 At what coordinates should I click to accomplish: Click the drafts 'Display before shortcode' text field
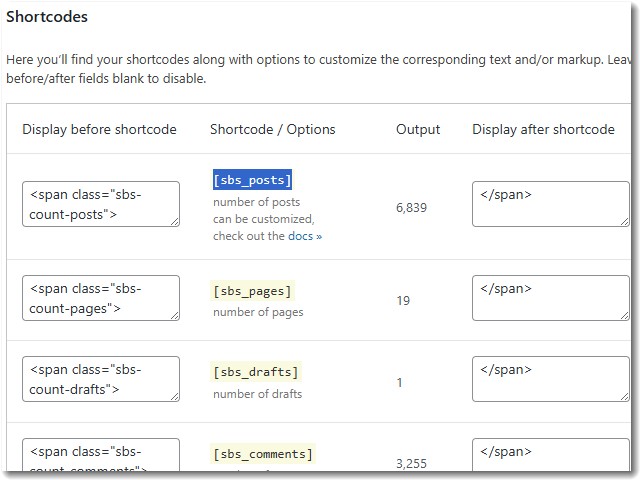(x=100, y=379)
